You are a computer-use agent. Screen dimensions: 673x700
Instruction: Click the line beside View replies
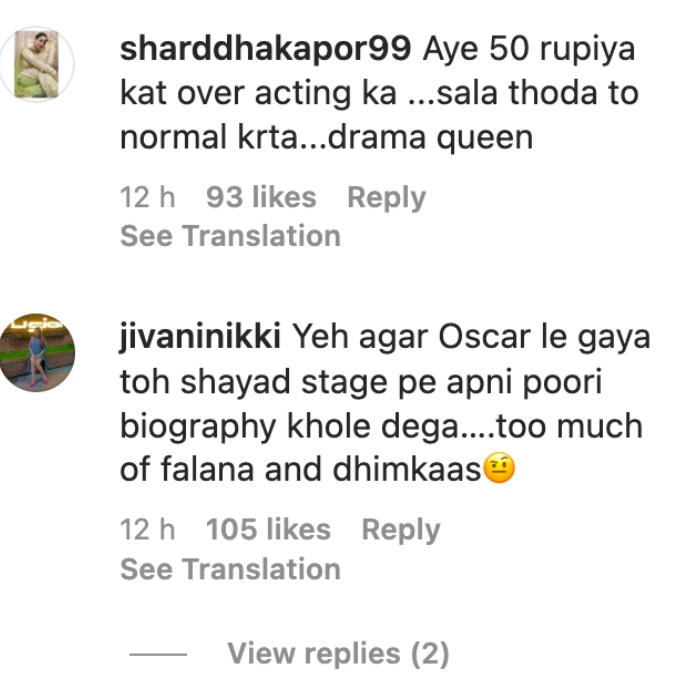(x=158, y=654)
